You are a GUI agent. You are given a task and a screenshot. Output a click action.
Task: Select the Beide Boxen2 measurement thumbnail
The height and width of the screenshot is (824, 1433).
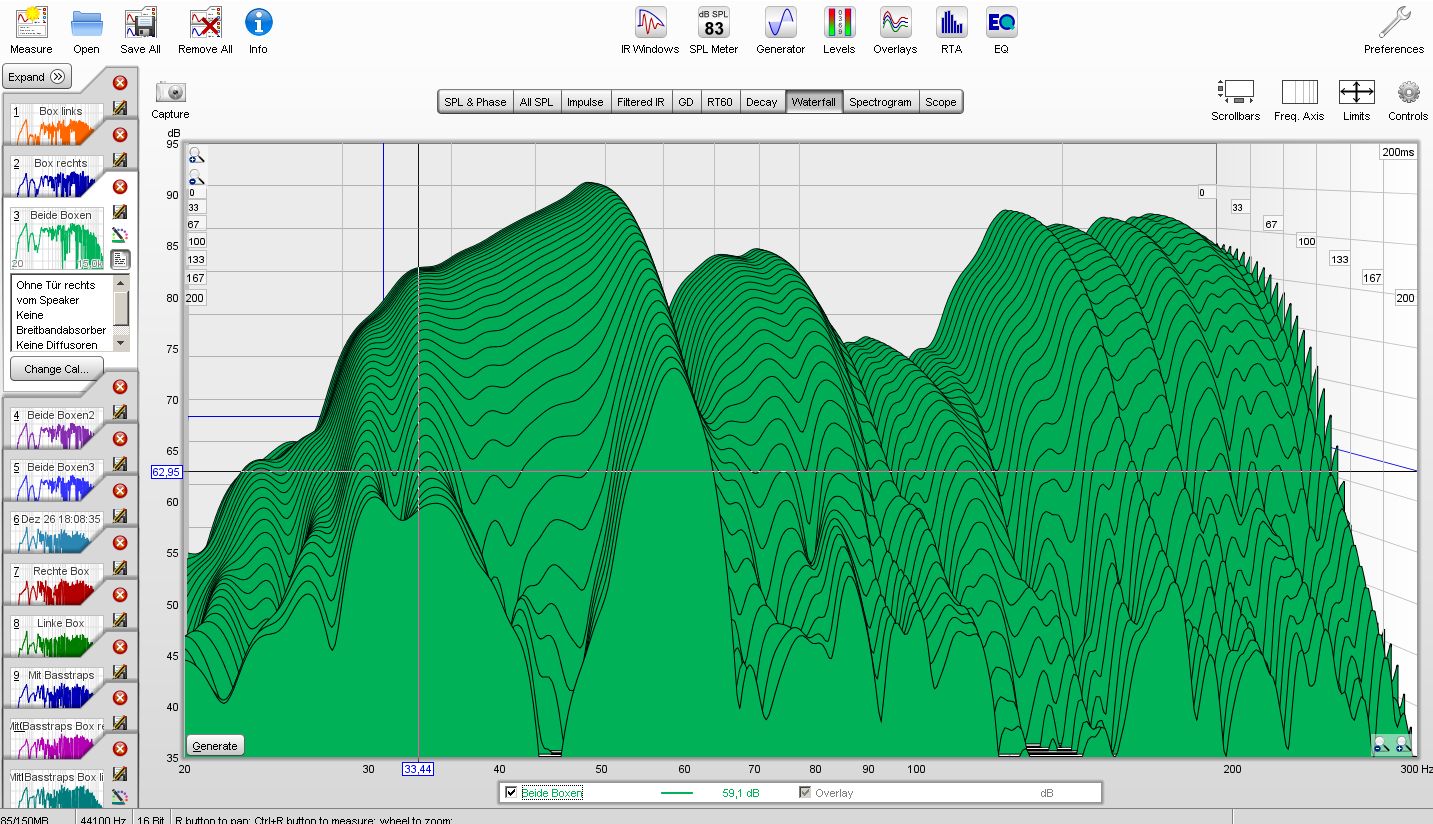pos(57,428)
